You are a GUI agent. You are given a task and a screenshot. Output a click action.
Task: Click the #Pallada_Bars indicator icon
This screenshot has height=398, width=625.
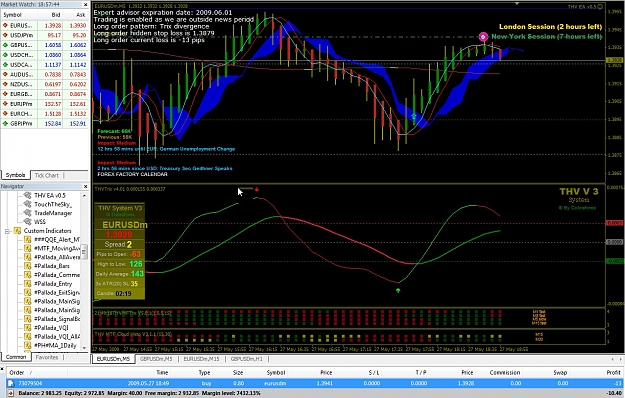click(28, 266)
